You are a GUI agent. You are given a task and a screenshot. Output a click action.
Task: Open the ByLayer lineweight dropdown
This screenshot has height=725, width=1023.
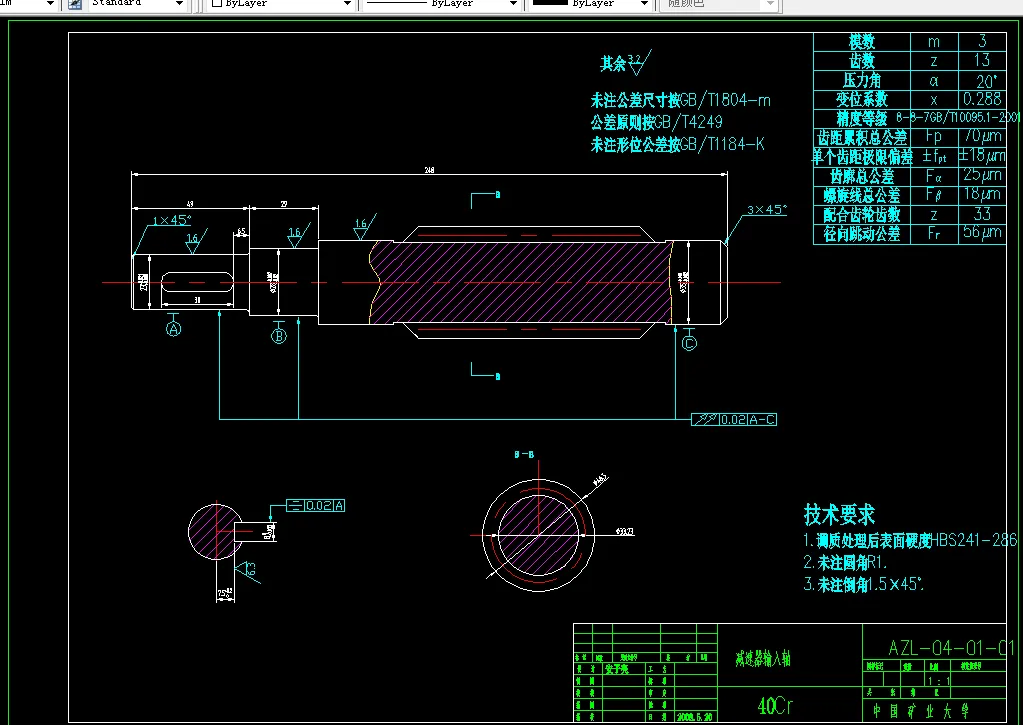[x=644, y=4]
